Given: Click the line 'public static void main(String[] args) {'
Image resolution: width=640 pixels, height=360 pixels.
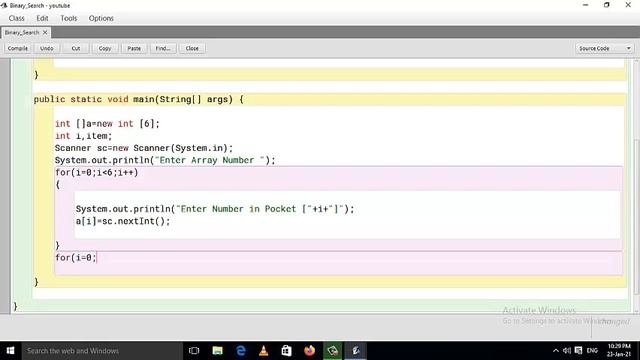Looking at the screenshot, I should click(x=139, y=99).
